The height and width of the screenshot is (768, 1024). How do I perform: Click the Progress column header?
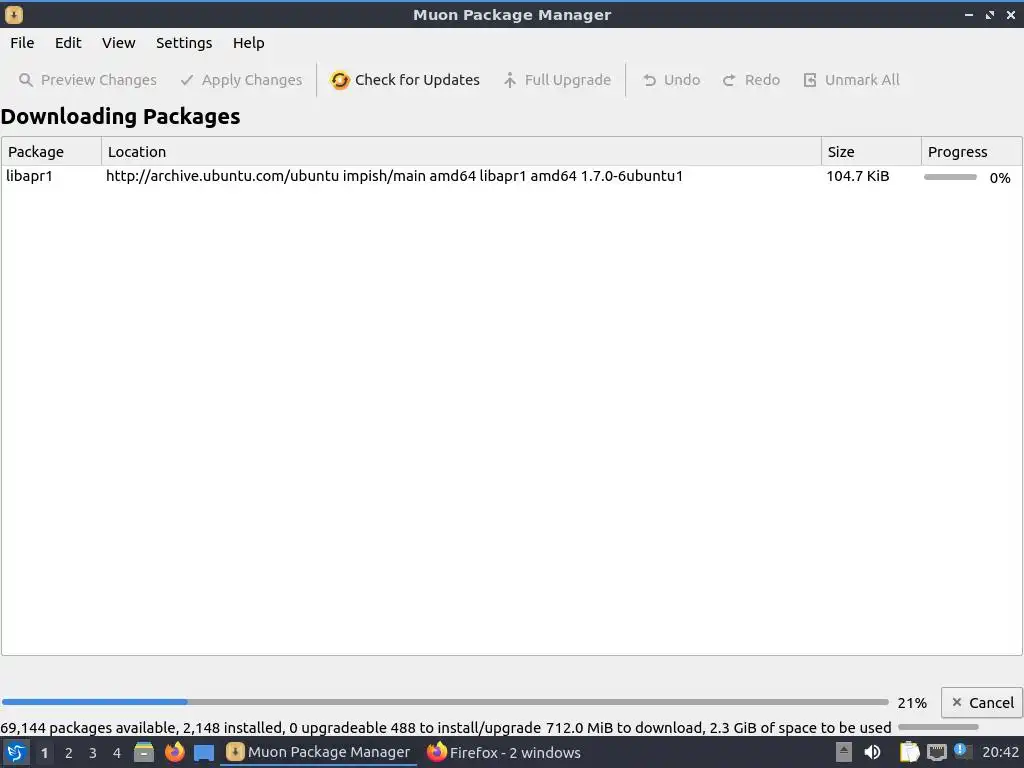(972, 152)
